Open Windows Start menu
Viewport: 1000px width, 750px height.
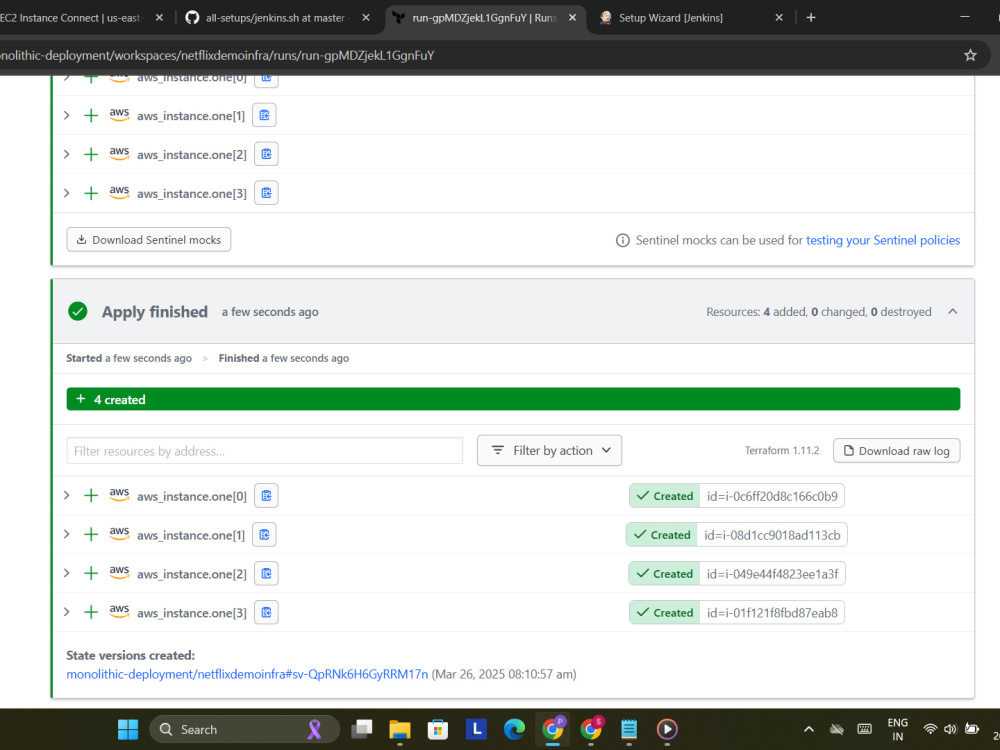(128, 729)
